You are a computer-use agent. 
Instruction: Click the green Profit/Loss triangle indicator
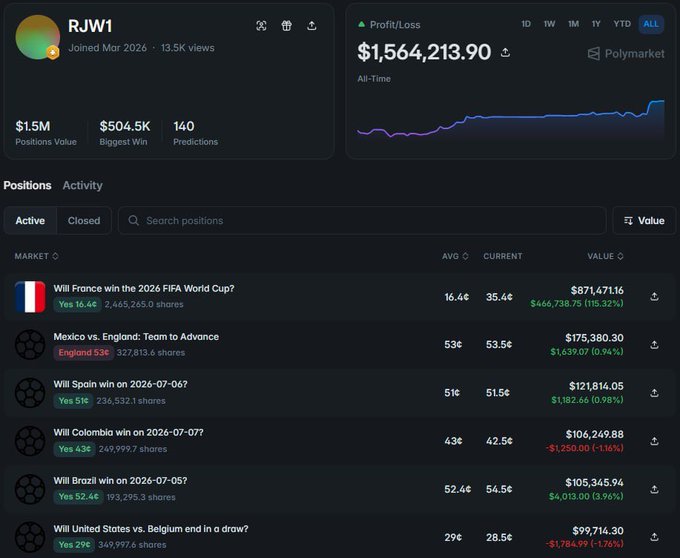(x=361, y=24)
